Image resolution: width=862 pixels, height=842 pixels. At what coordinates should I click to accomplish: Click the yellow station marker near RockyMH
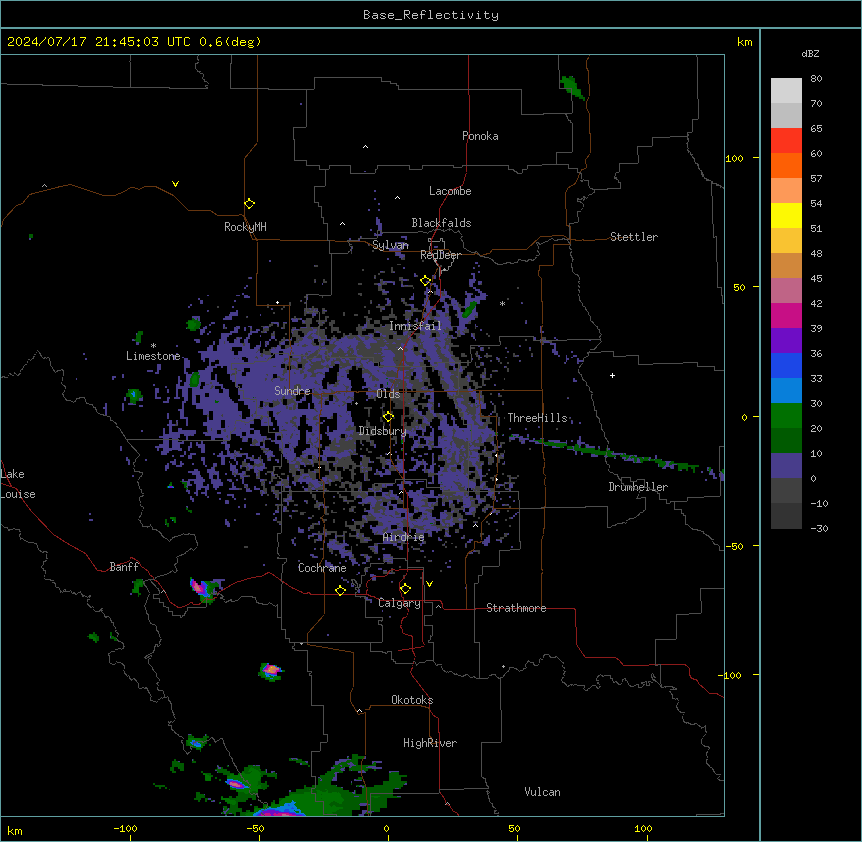pos(249,204)
